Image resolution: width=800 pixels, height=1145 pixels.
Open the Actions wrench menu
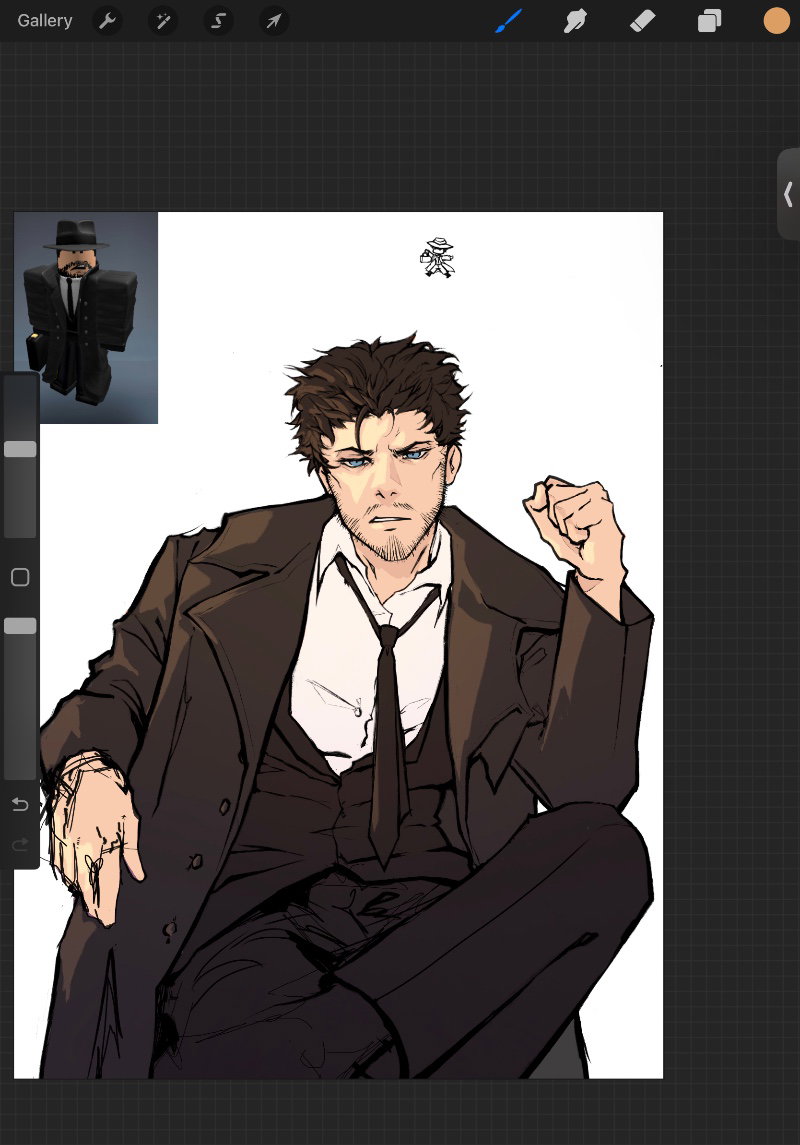[107, 21]
